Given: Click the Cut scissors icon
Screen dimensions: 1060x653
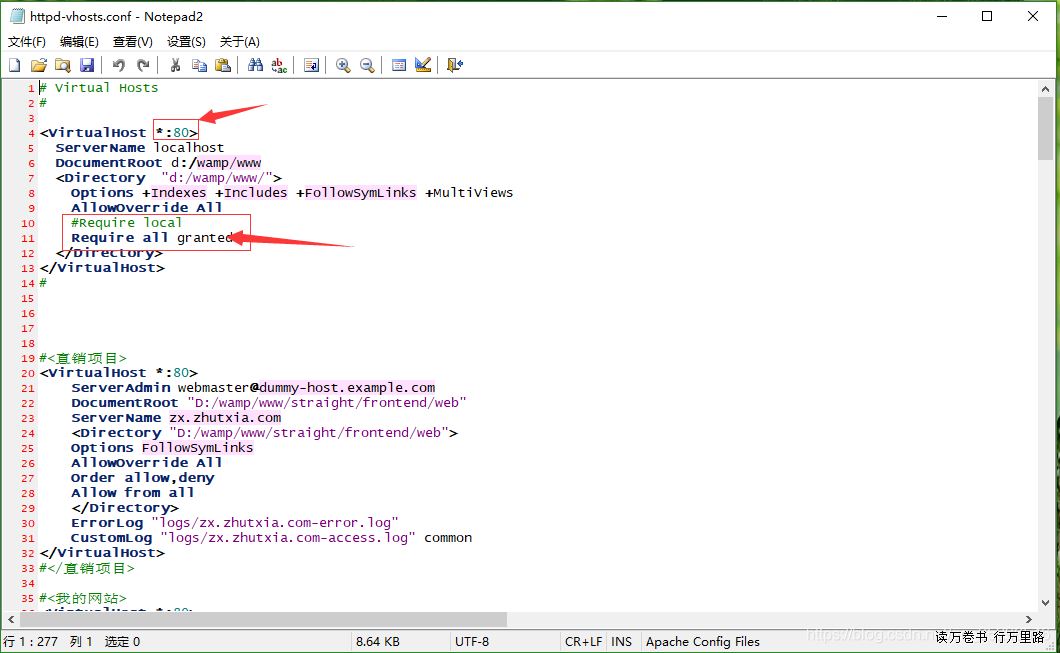Looking at the screenshot, I should [x=175, y=65].
